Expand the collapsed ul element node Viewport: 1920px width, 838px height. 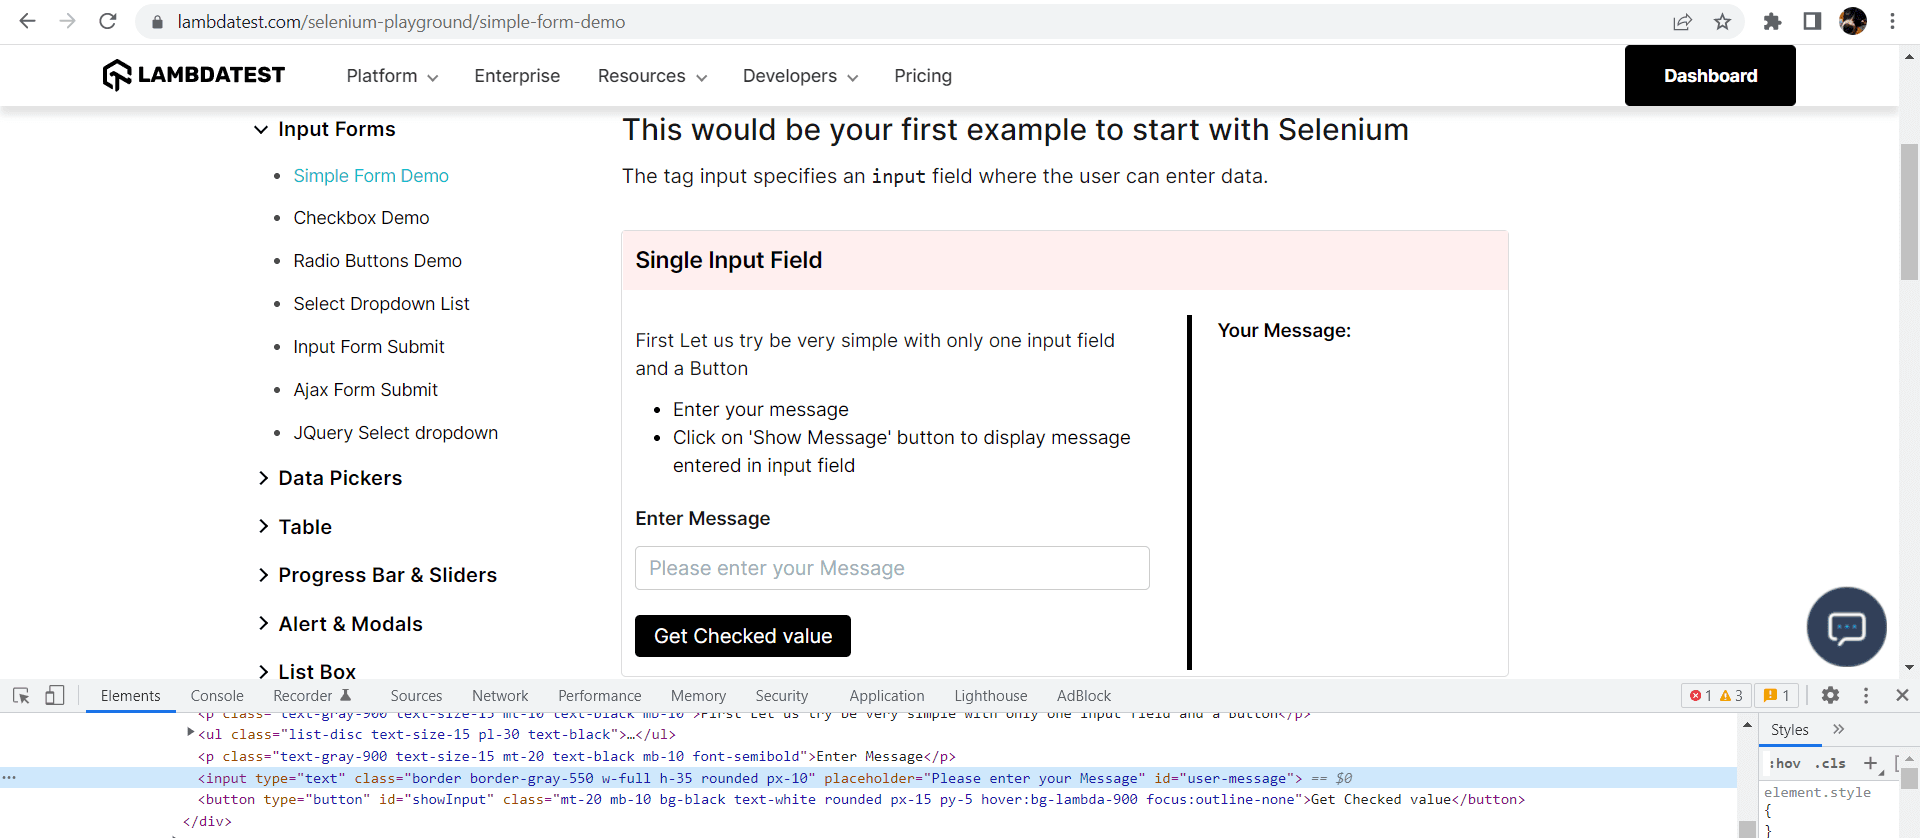coord(190,733)
